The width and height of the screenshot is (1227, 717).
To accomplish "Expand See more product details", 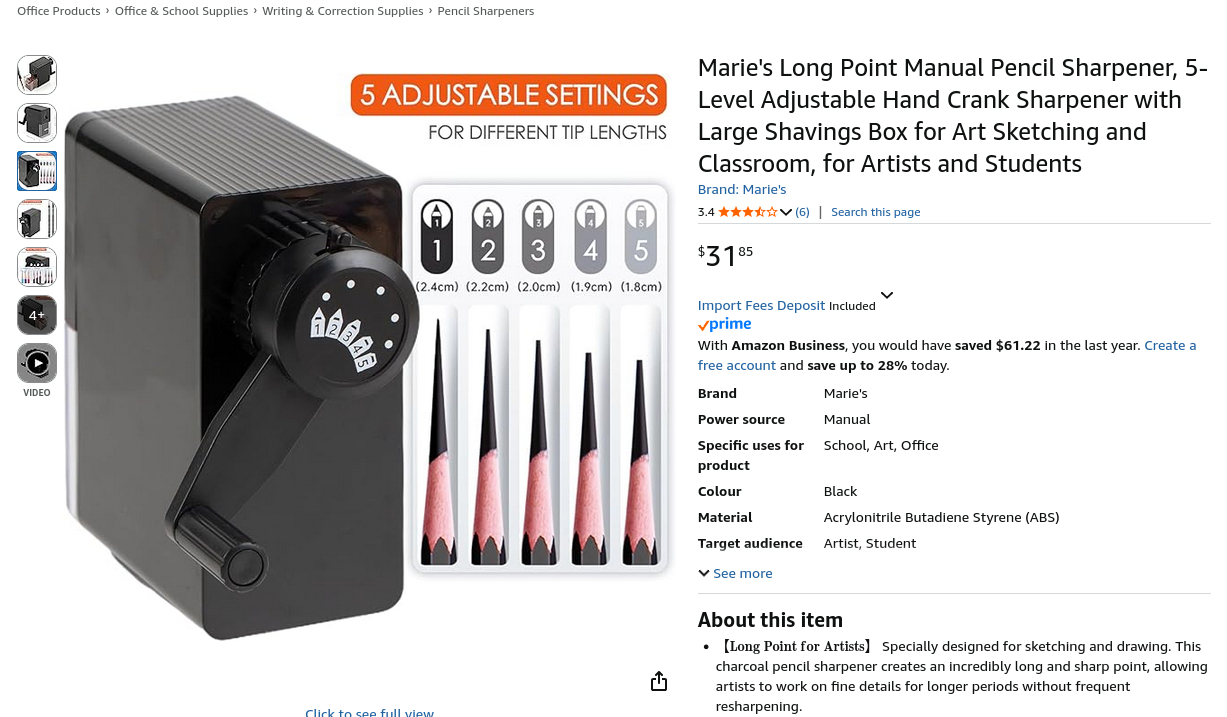I will tap(735, 573).
